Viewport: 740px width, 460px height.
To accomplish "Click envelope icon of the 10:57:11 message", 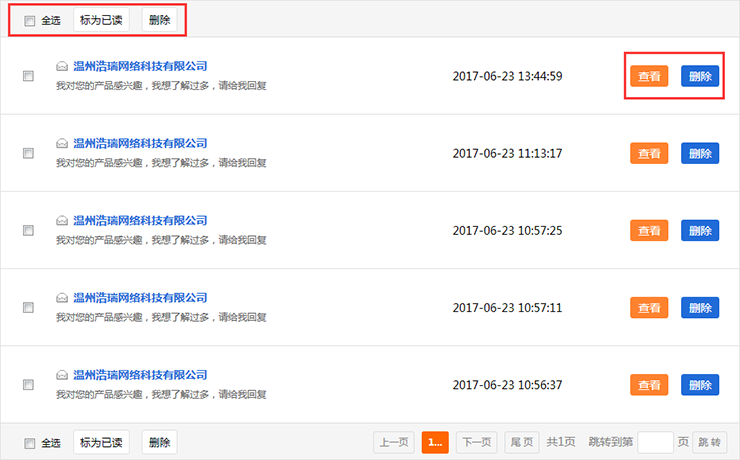I will pos(62,298).
